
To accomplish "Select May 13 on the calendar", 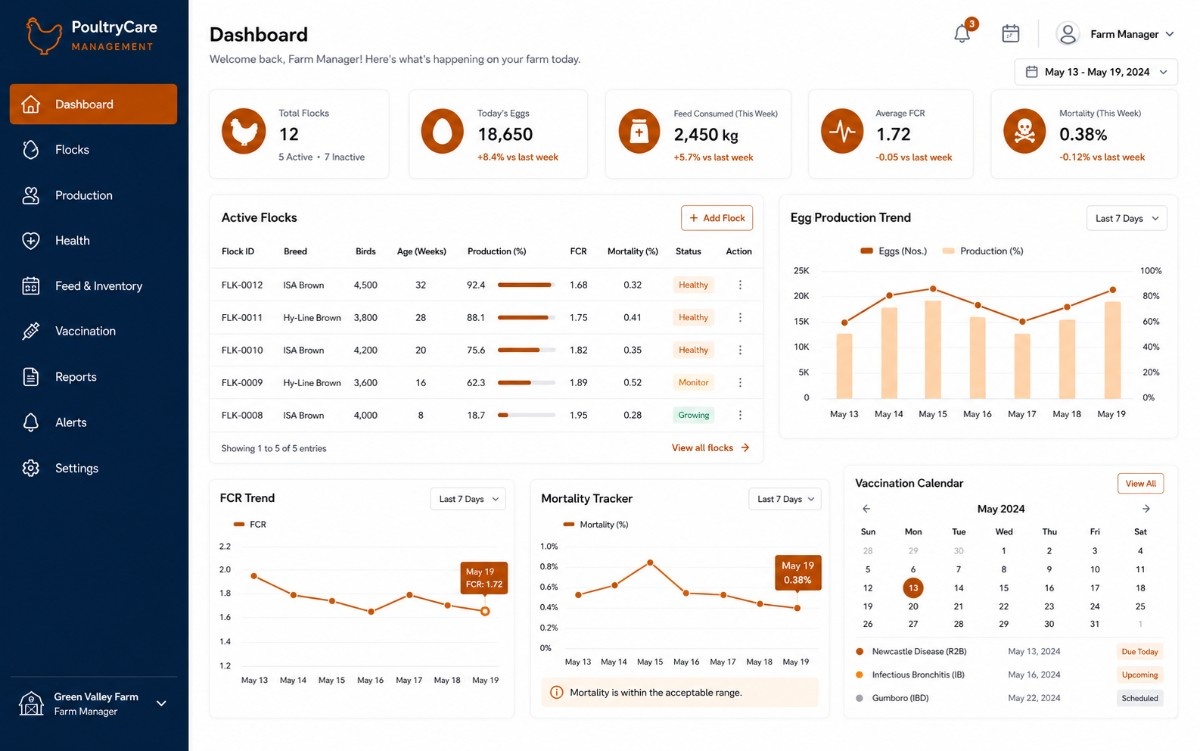I will pos(913,588).
